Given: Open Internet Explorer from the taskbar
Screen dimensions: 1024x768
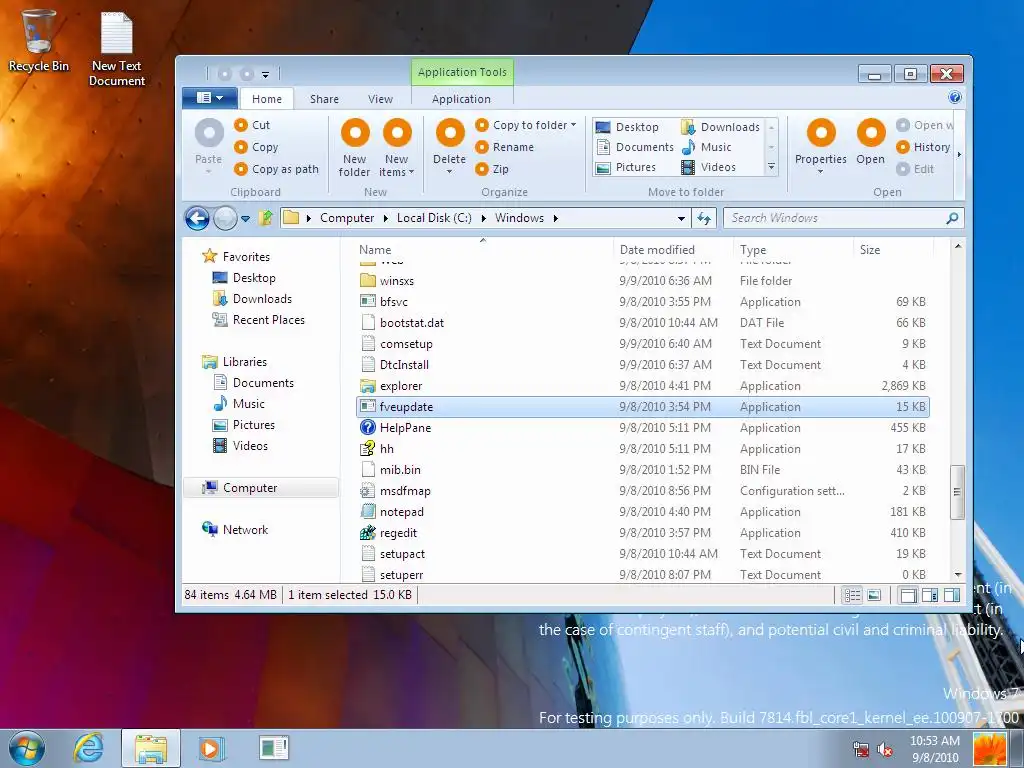Looking at the screenshot, I should [x=88, y=748].
